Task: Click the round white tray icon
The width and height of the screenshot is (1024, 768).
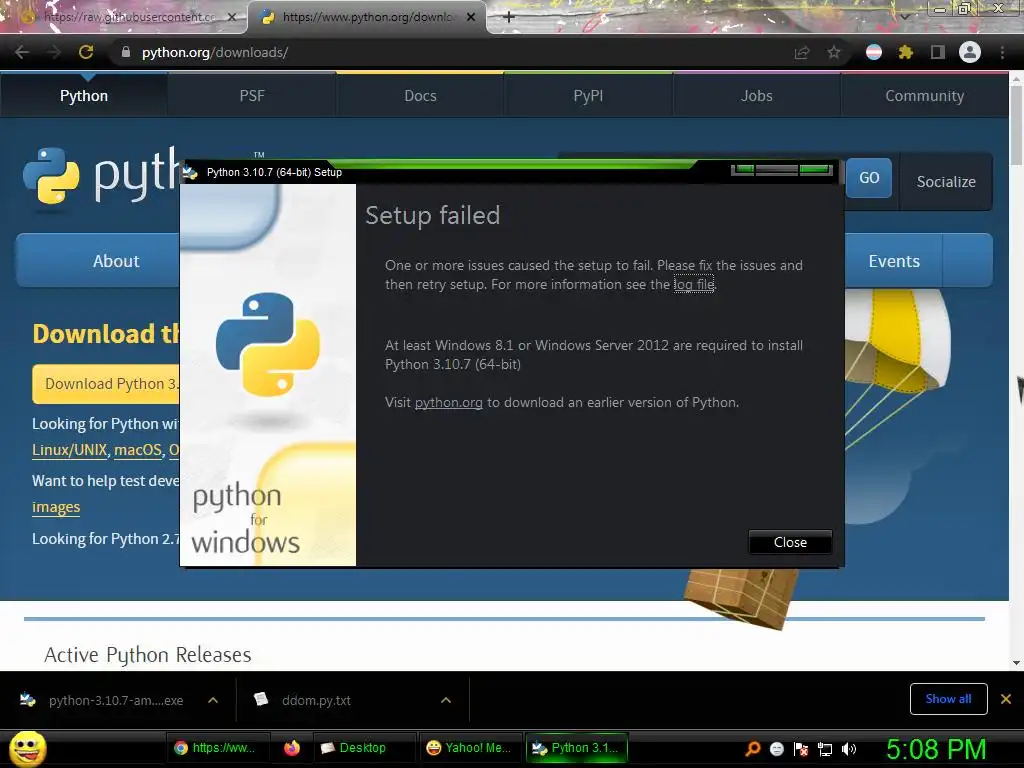Action: [776, 749]
